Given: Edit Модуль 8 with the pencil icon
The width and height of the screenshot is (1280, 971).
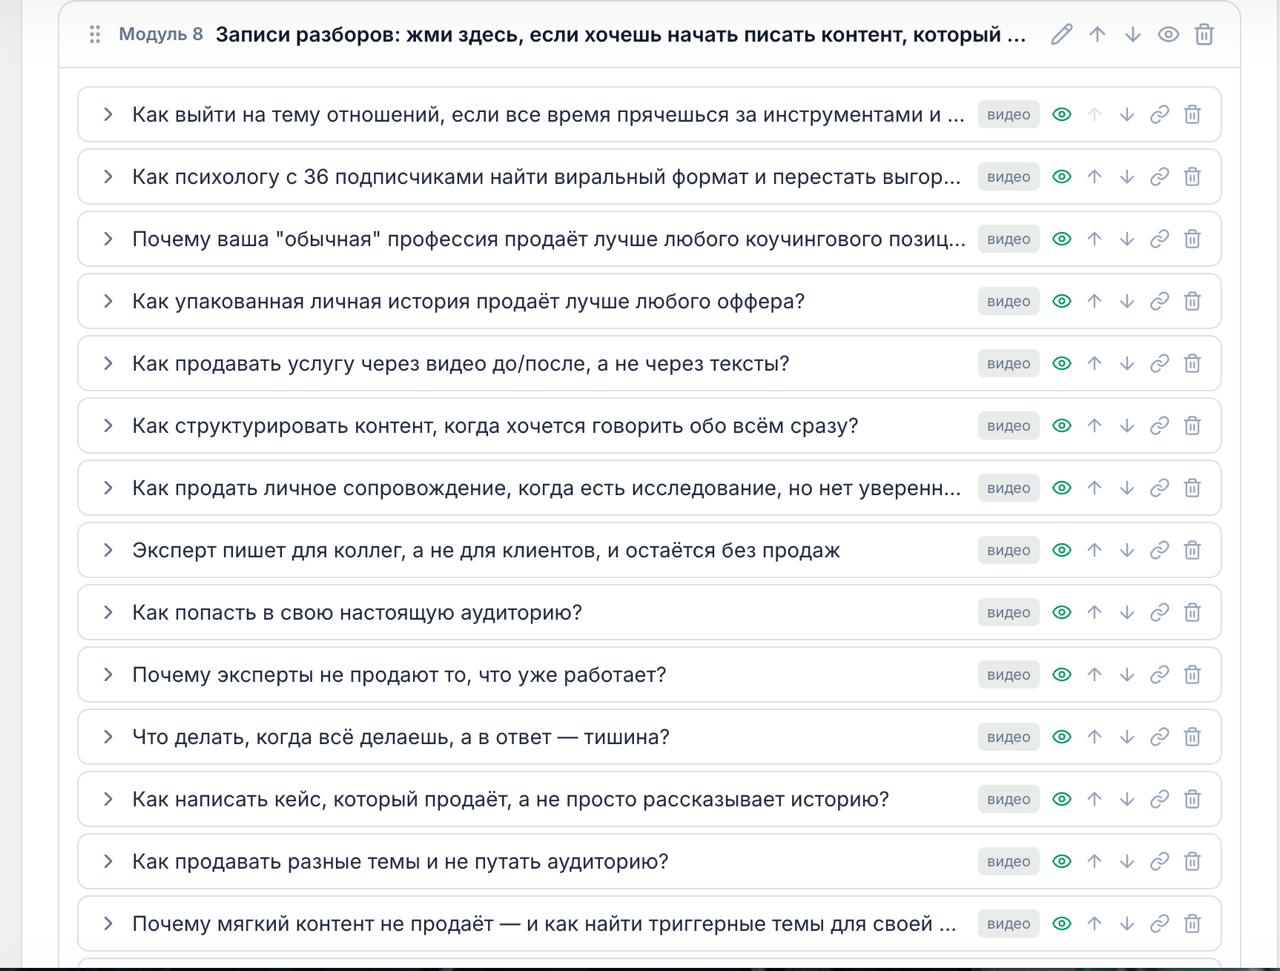Looking at the screenshot, I should (1061, 35).
